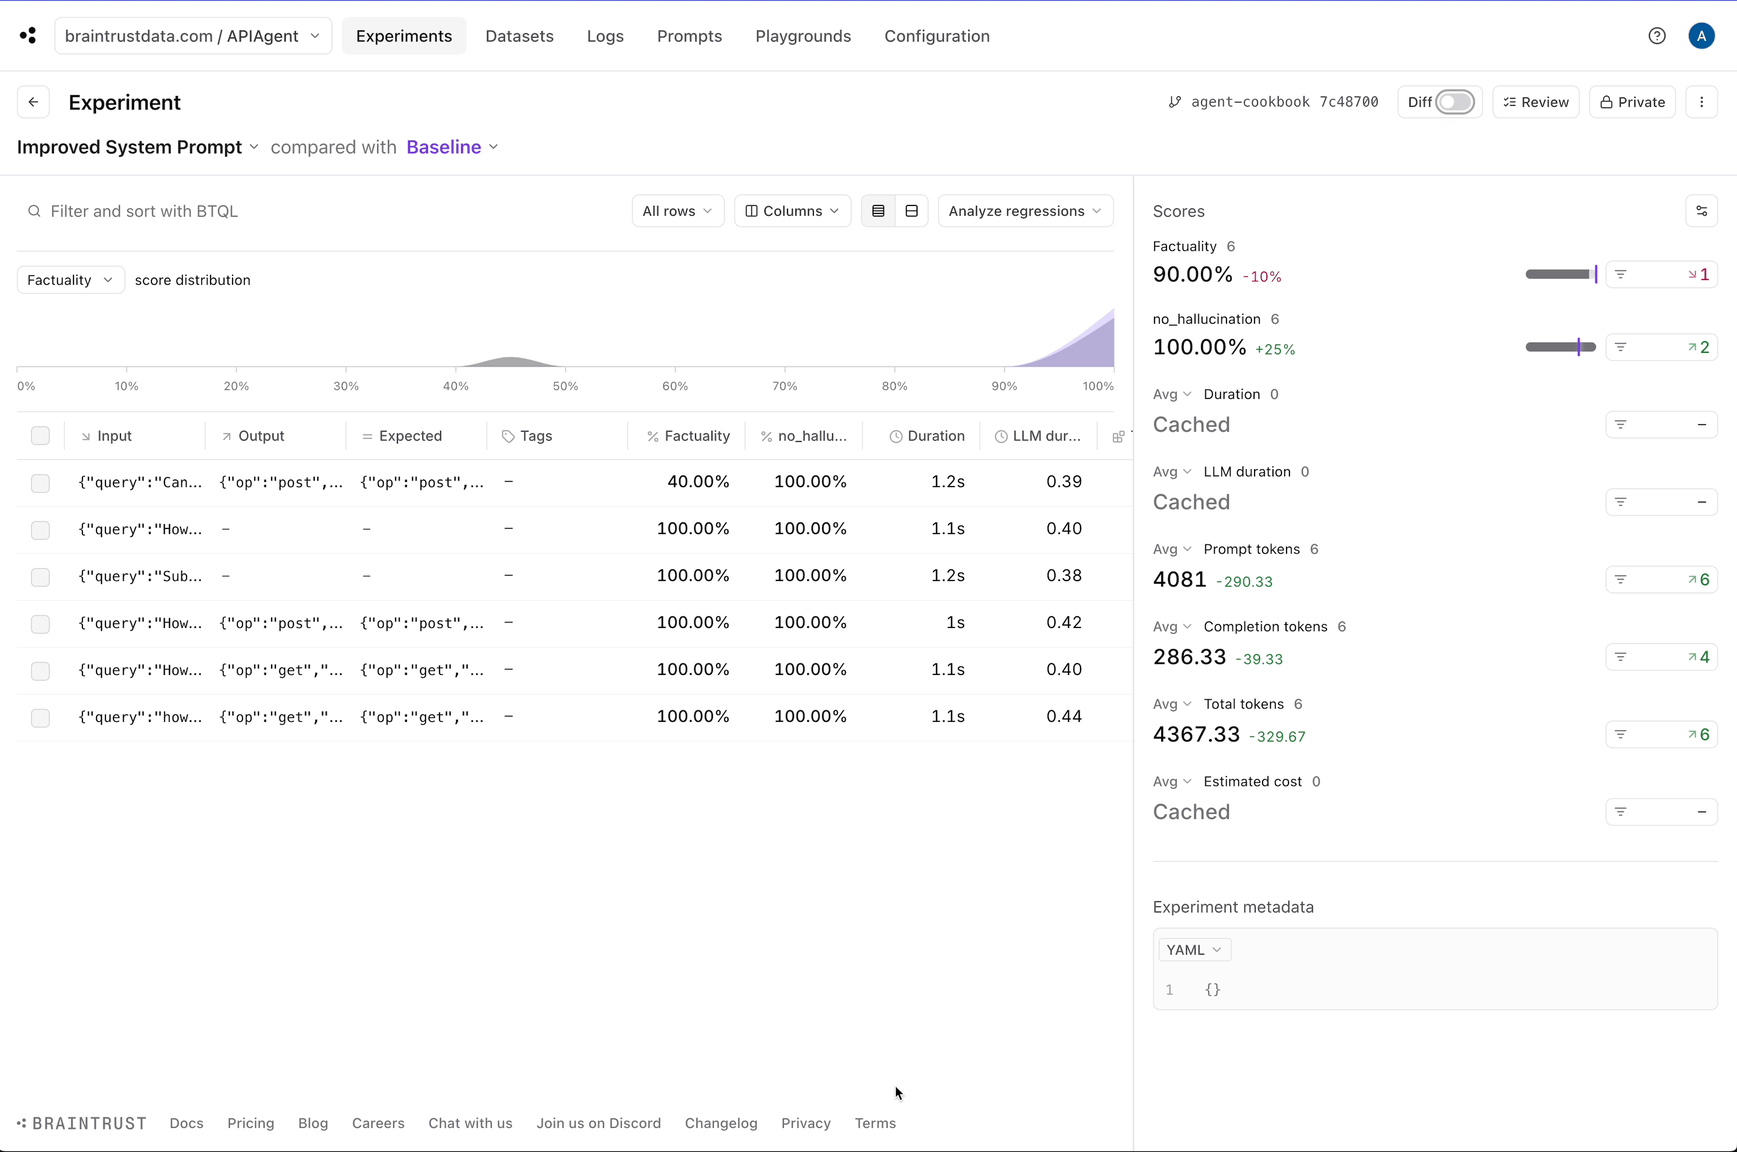Select the checkbox for the 40.00% Factuality row
The image size is (1737, 1152).
(40, 483)
